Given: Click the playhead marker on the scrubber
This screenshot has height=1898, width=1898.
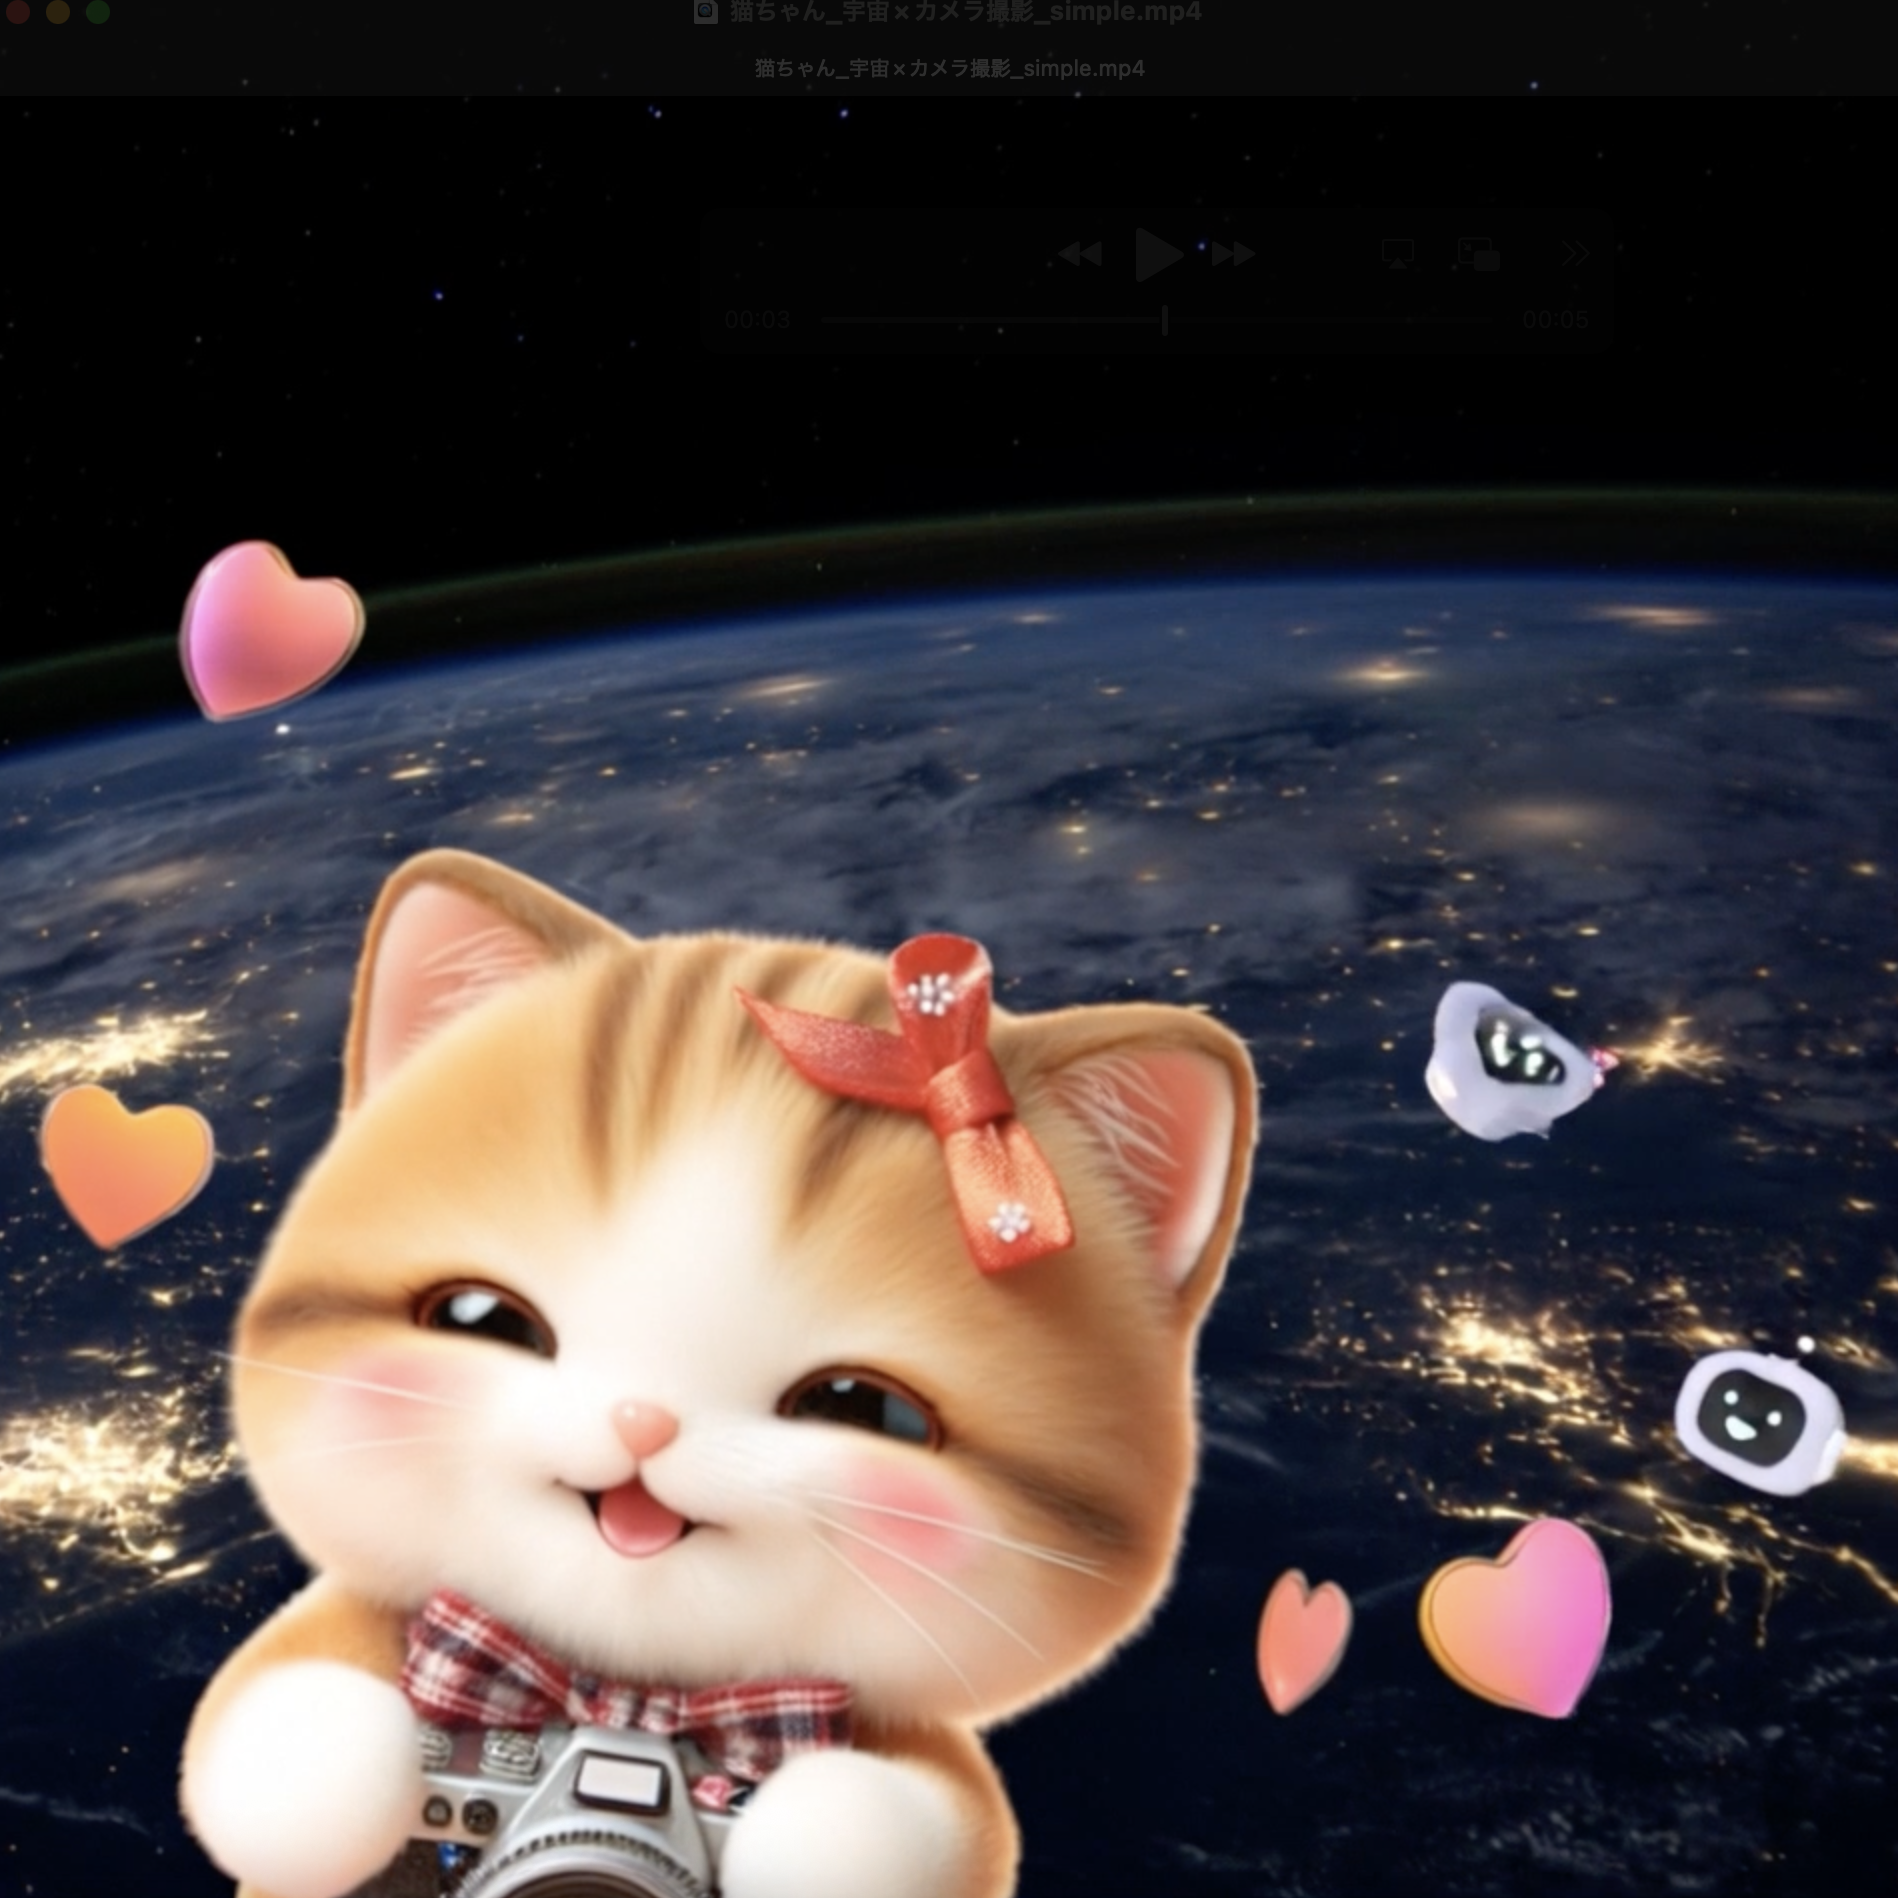Looking at the screenshot, I should [x=1163, y=318].
